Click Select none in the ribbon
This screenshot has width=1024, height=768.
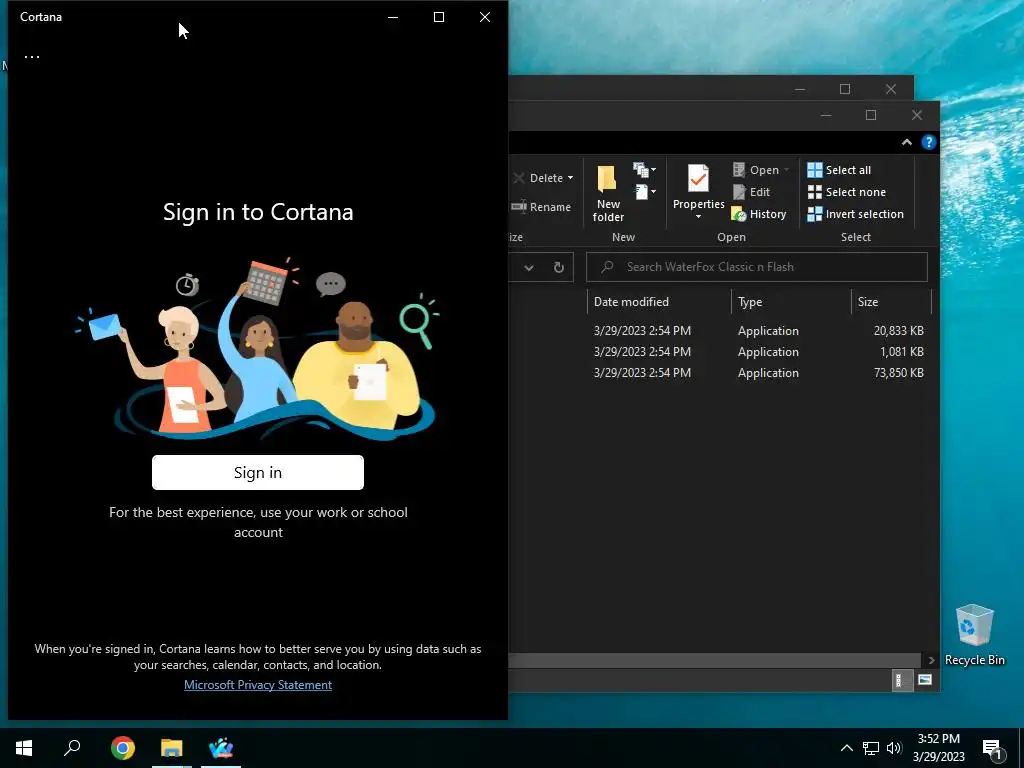pos(846,192)
